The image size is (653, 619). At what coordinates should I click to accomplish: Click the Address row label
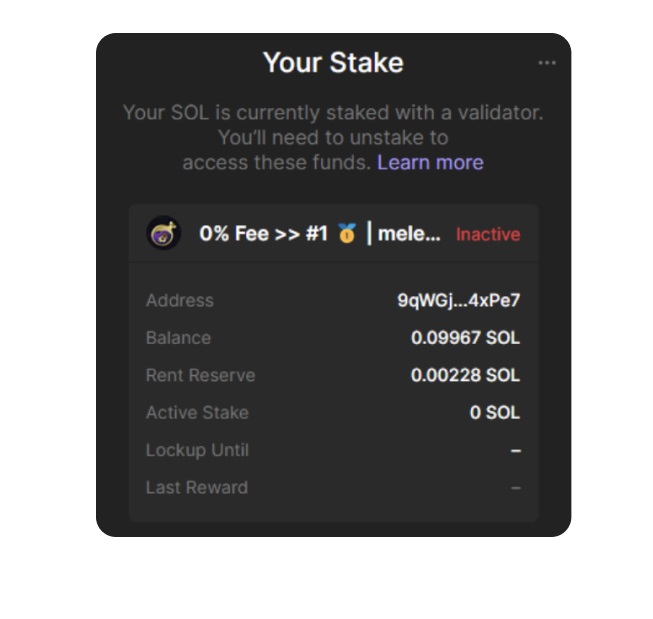pos(180,300)
